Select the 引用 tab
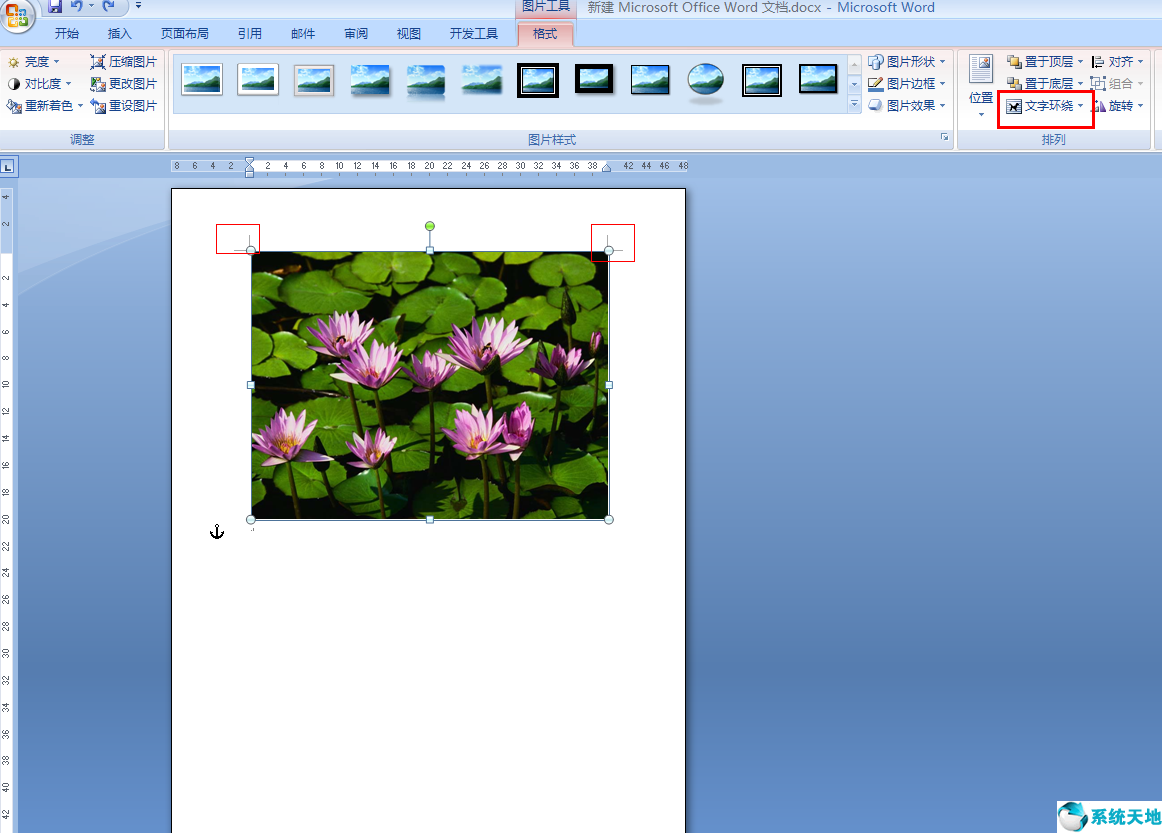 coord(249,33)
